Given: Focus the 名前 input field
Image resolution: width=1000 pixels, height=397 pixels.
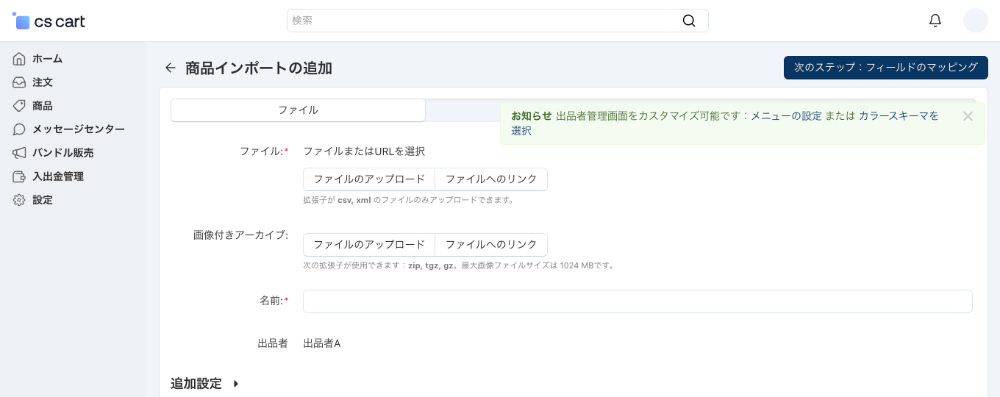Looking at the screenshot, I should pos(638,301).
